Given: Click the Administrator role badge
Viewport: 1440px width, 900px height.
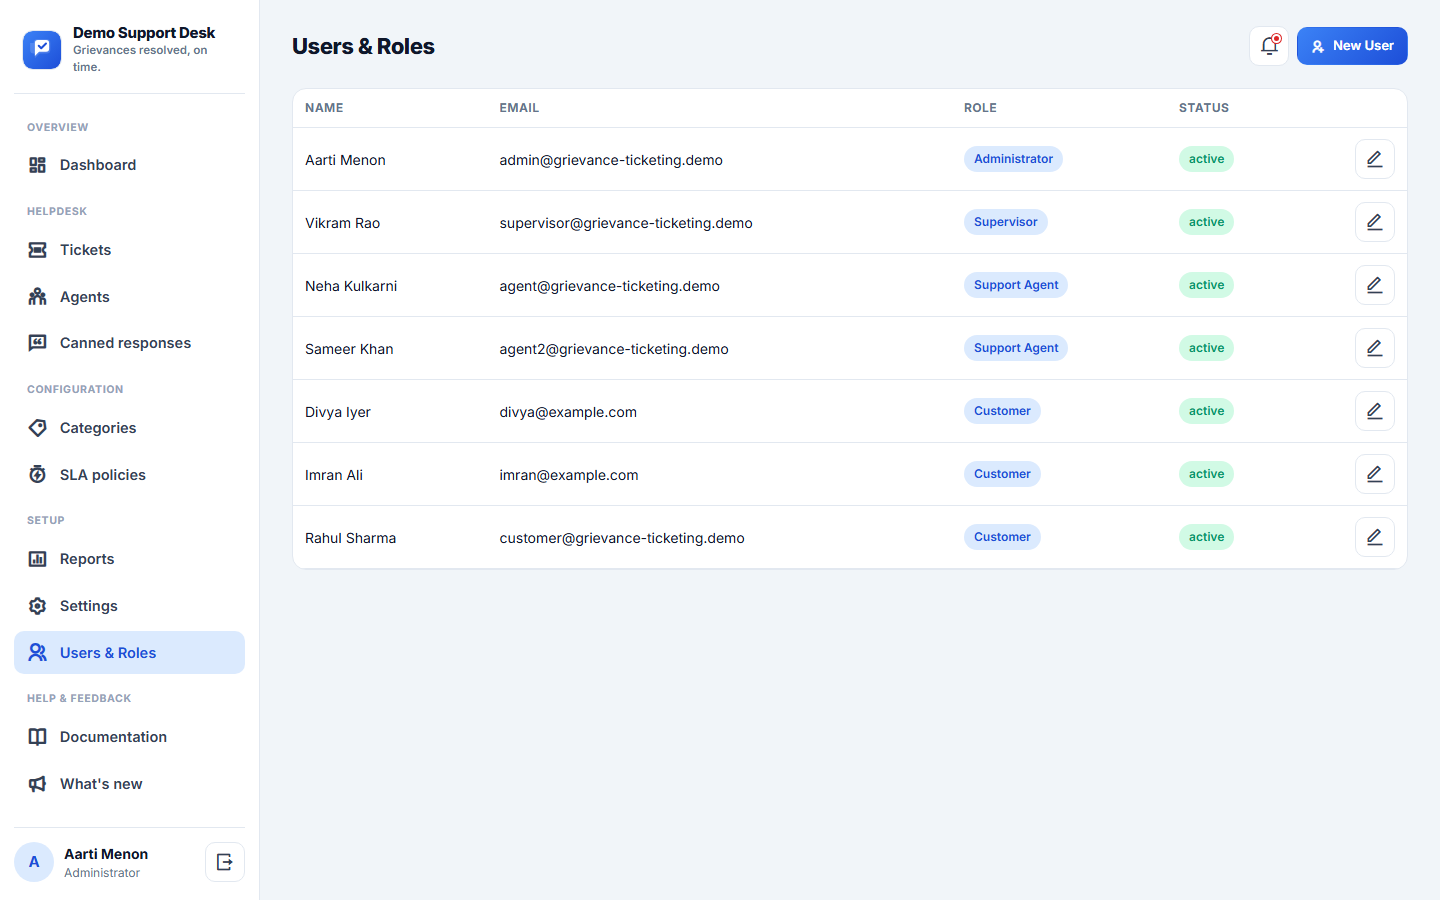Looking at the screenshot, I should (1013, 159).
